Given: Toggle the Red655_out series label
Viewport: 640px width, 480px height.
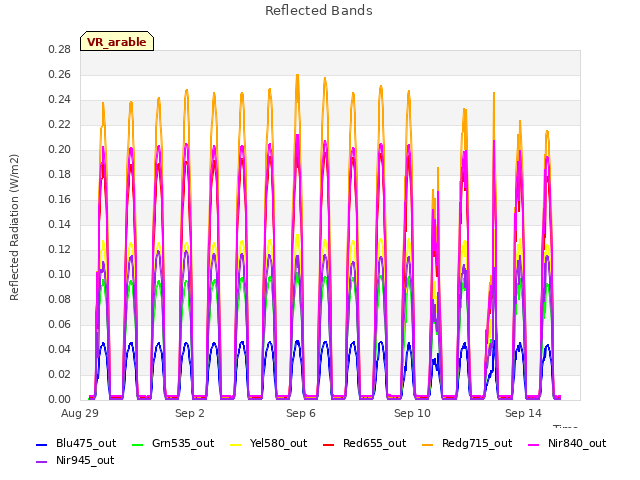Looking at the screenshot, I should pyautogui.click(x=374, y=443).
